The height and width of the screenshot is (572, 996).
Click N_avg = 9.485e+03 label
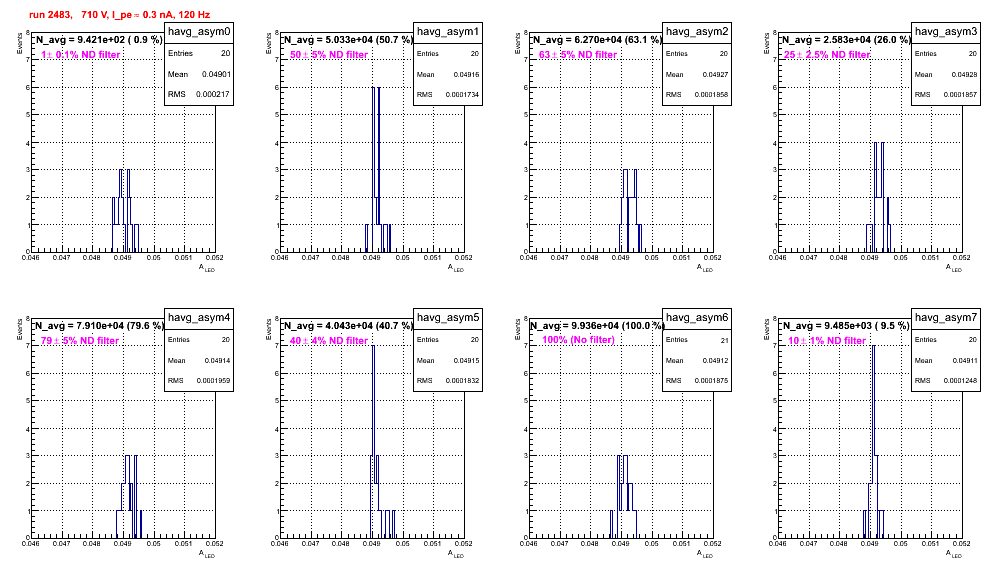point(846,326)
